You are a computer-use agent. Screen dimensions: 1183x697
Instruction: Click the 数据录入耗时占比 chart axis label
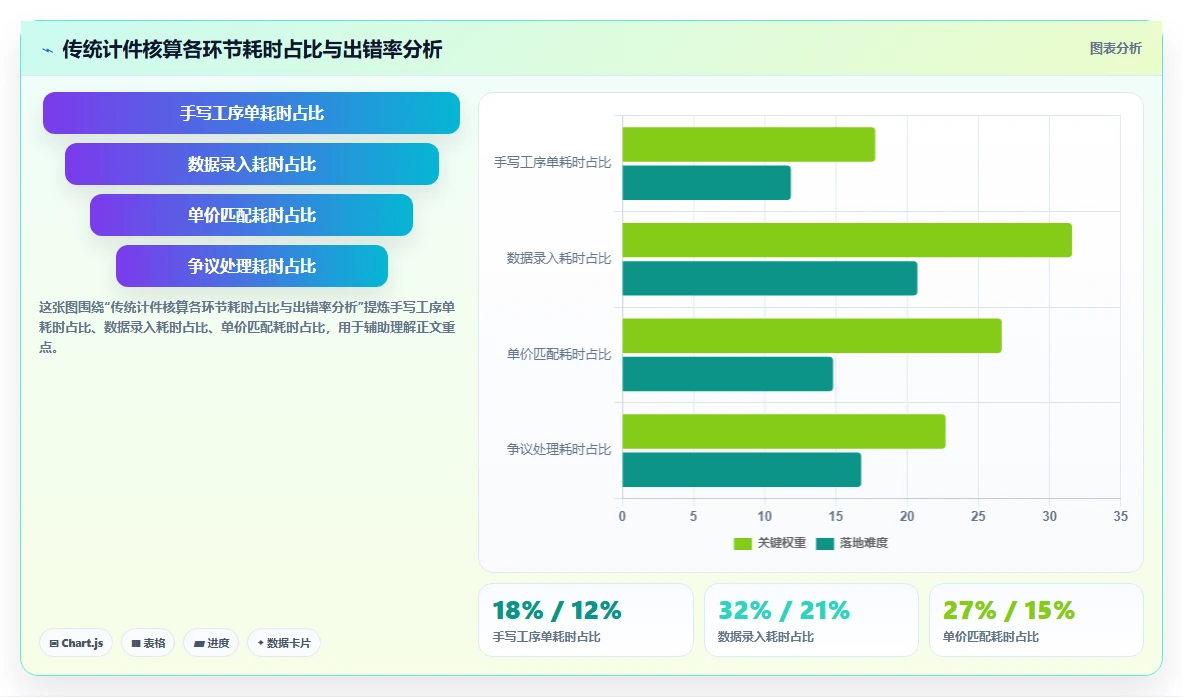[x=558, y=258]
